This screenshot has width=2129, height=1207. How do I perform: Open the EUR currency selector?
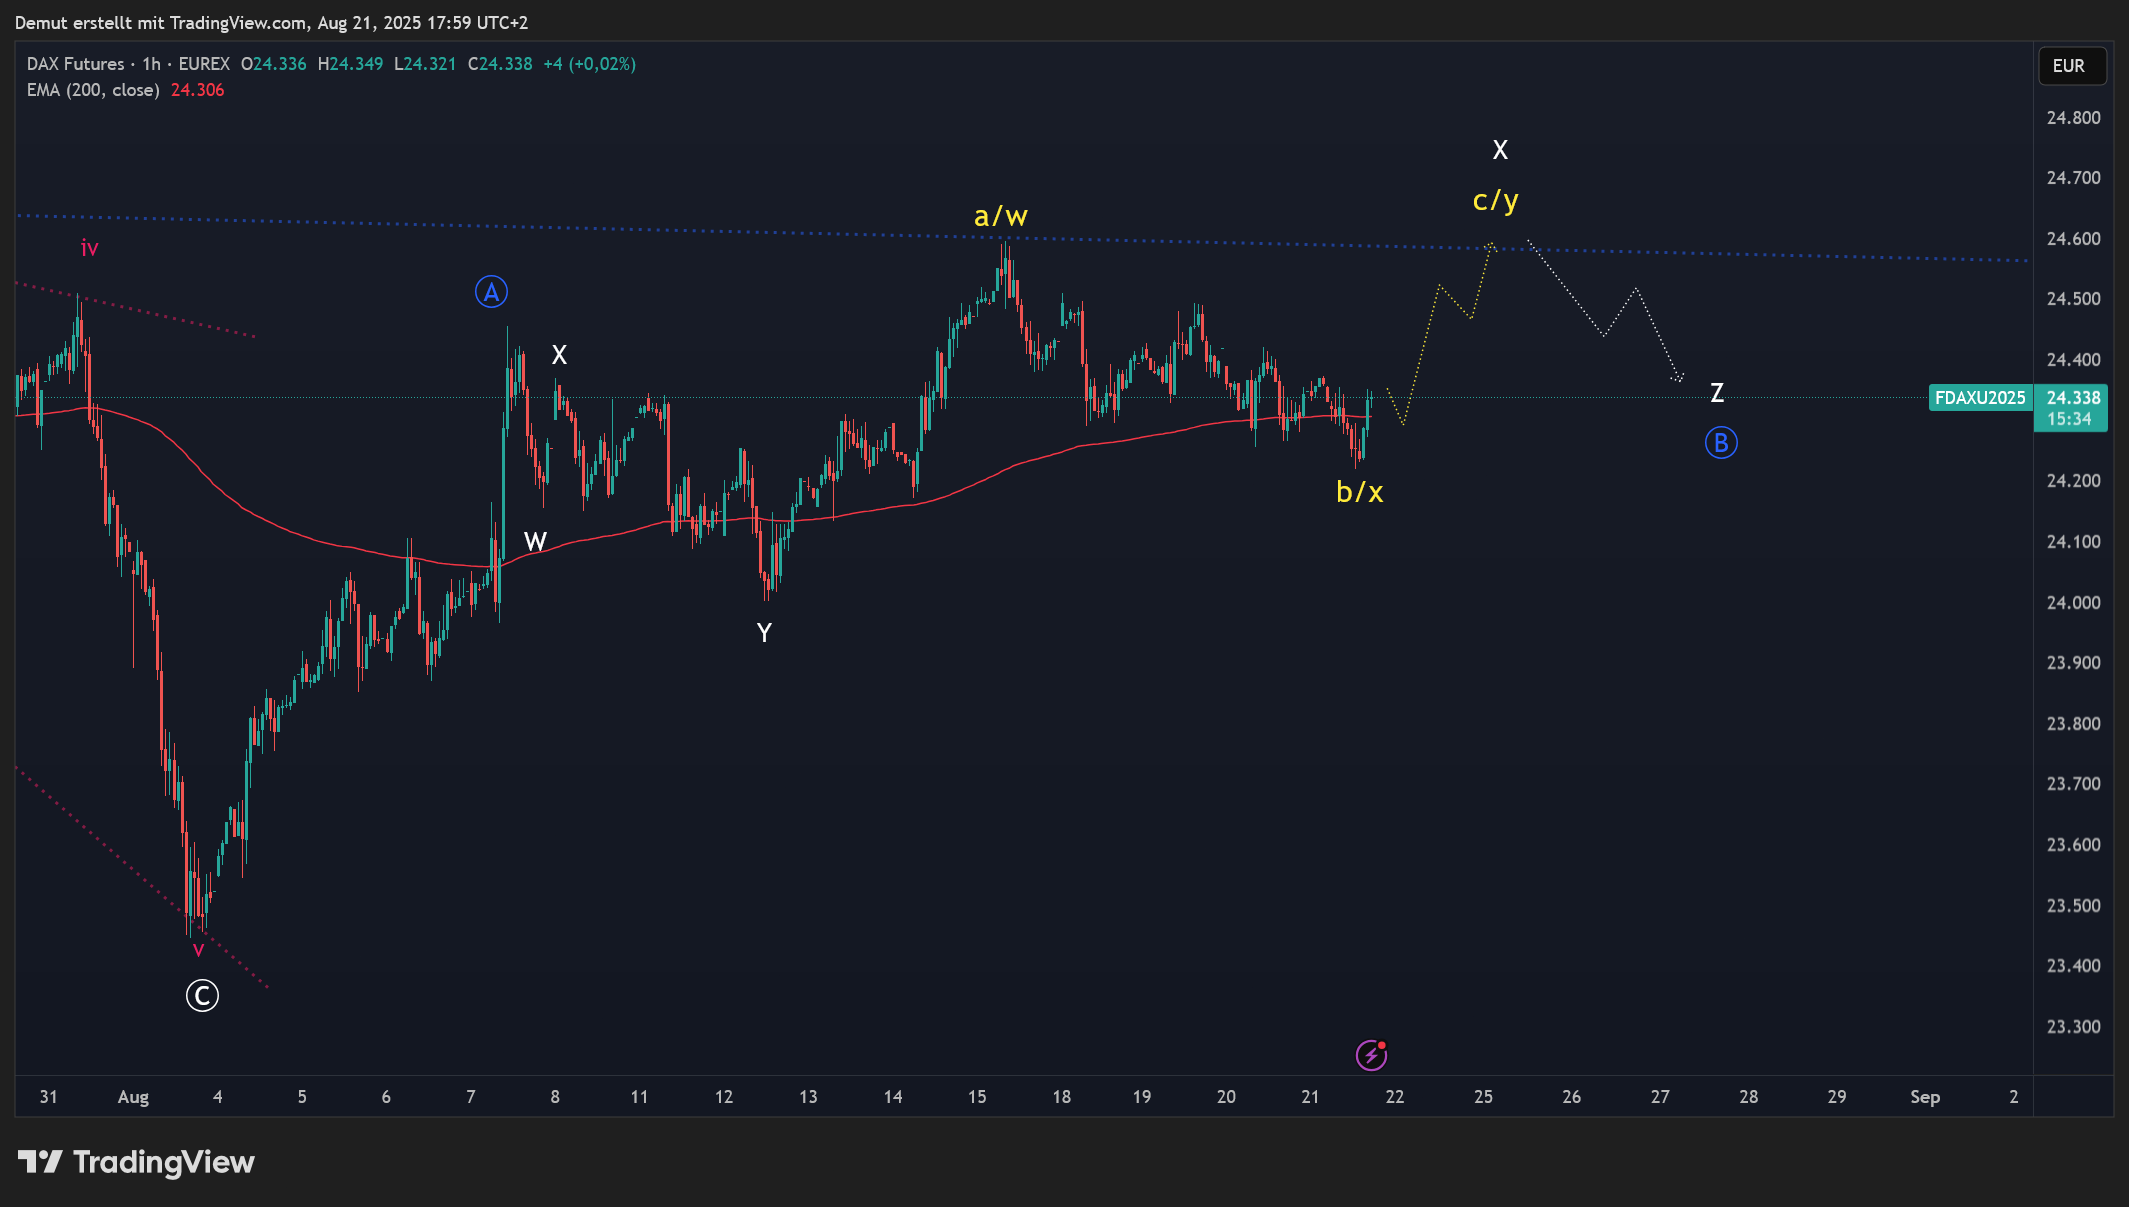(2071, 66)
